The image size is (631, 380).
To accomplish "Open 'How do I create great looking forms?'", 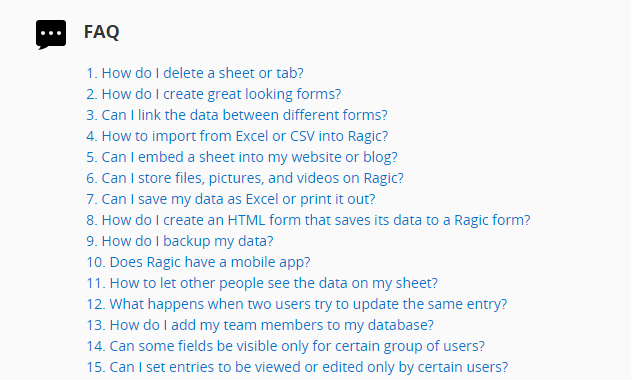I will click(x=214, y=94).
